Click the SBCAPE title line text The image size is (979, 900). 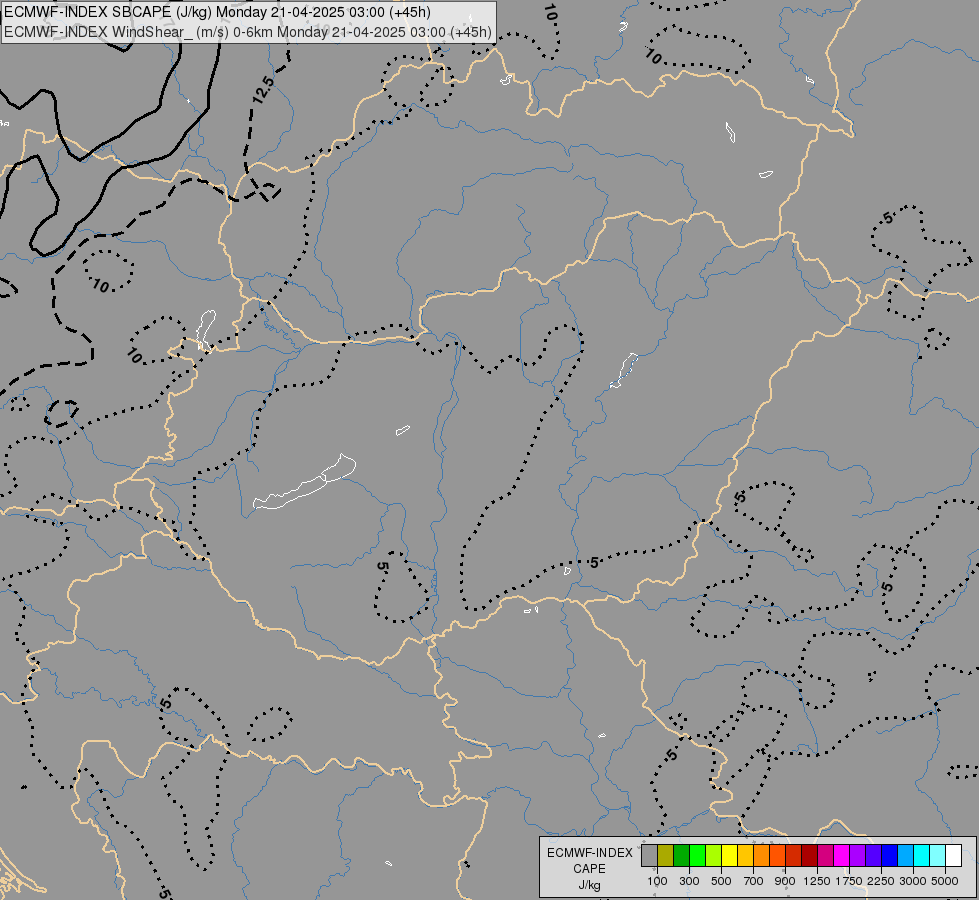217,12
